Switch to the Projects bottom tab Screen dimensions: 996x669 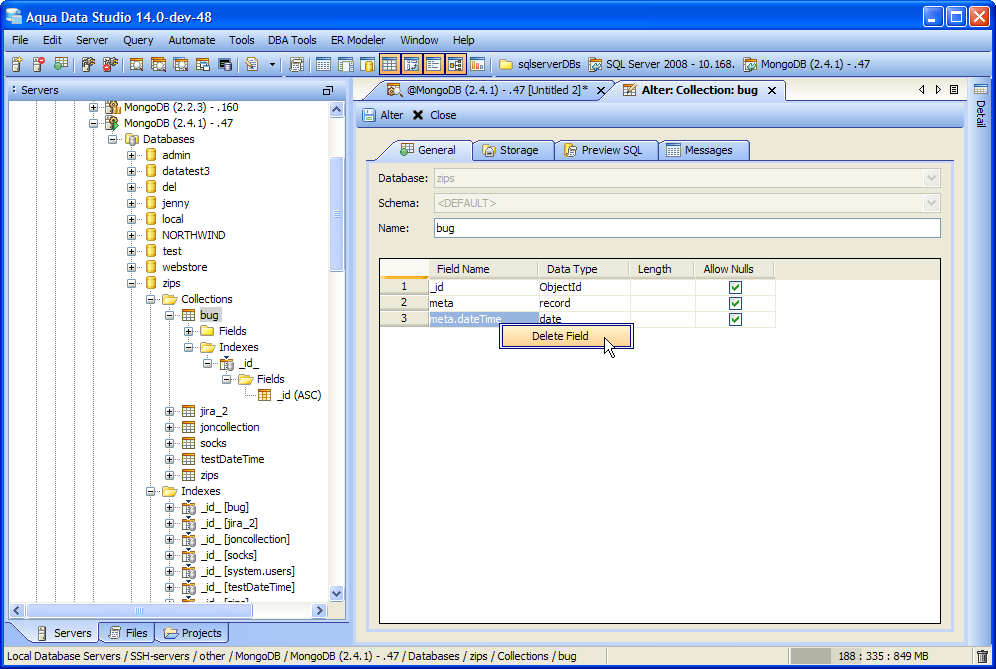[x=192, y=633]
